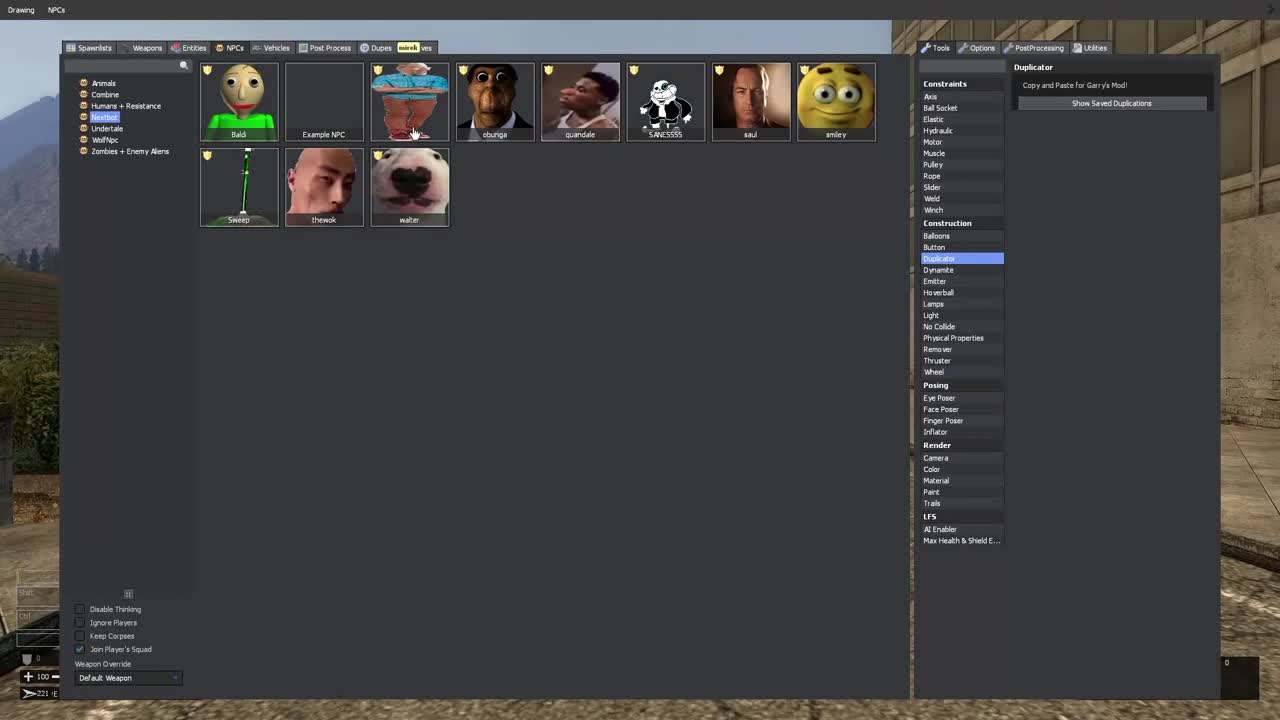Viewport: 1280px width, 720px height.
Task: Select the Camera tool
Action: pyautogui.click(x=961, y=458)
